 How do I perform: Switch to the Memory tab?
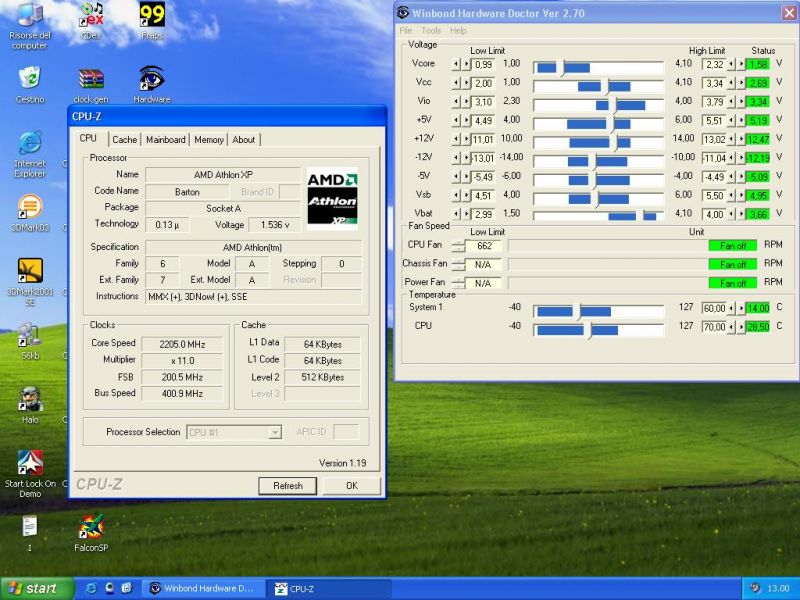click(209, 140)
